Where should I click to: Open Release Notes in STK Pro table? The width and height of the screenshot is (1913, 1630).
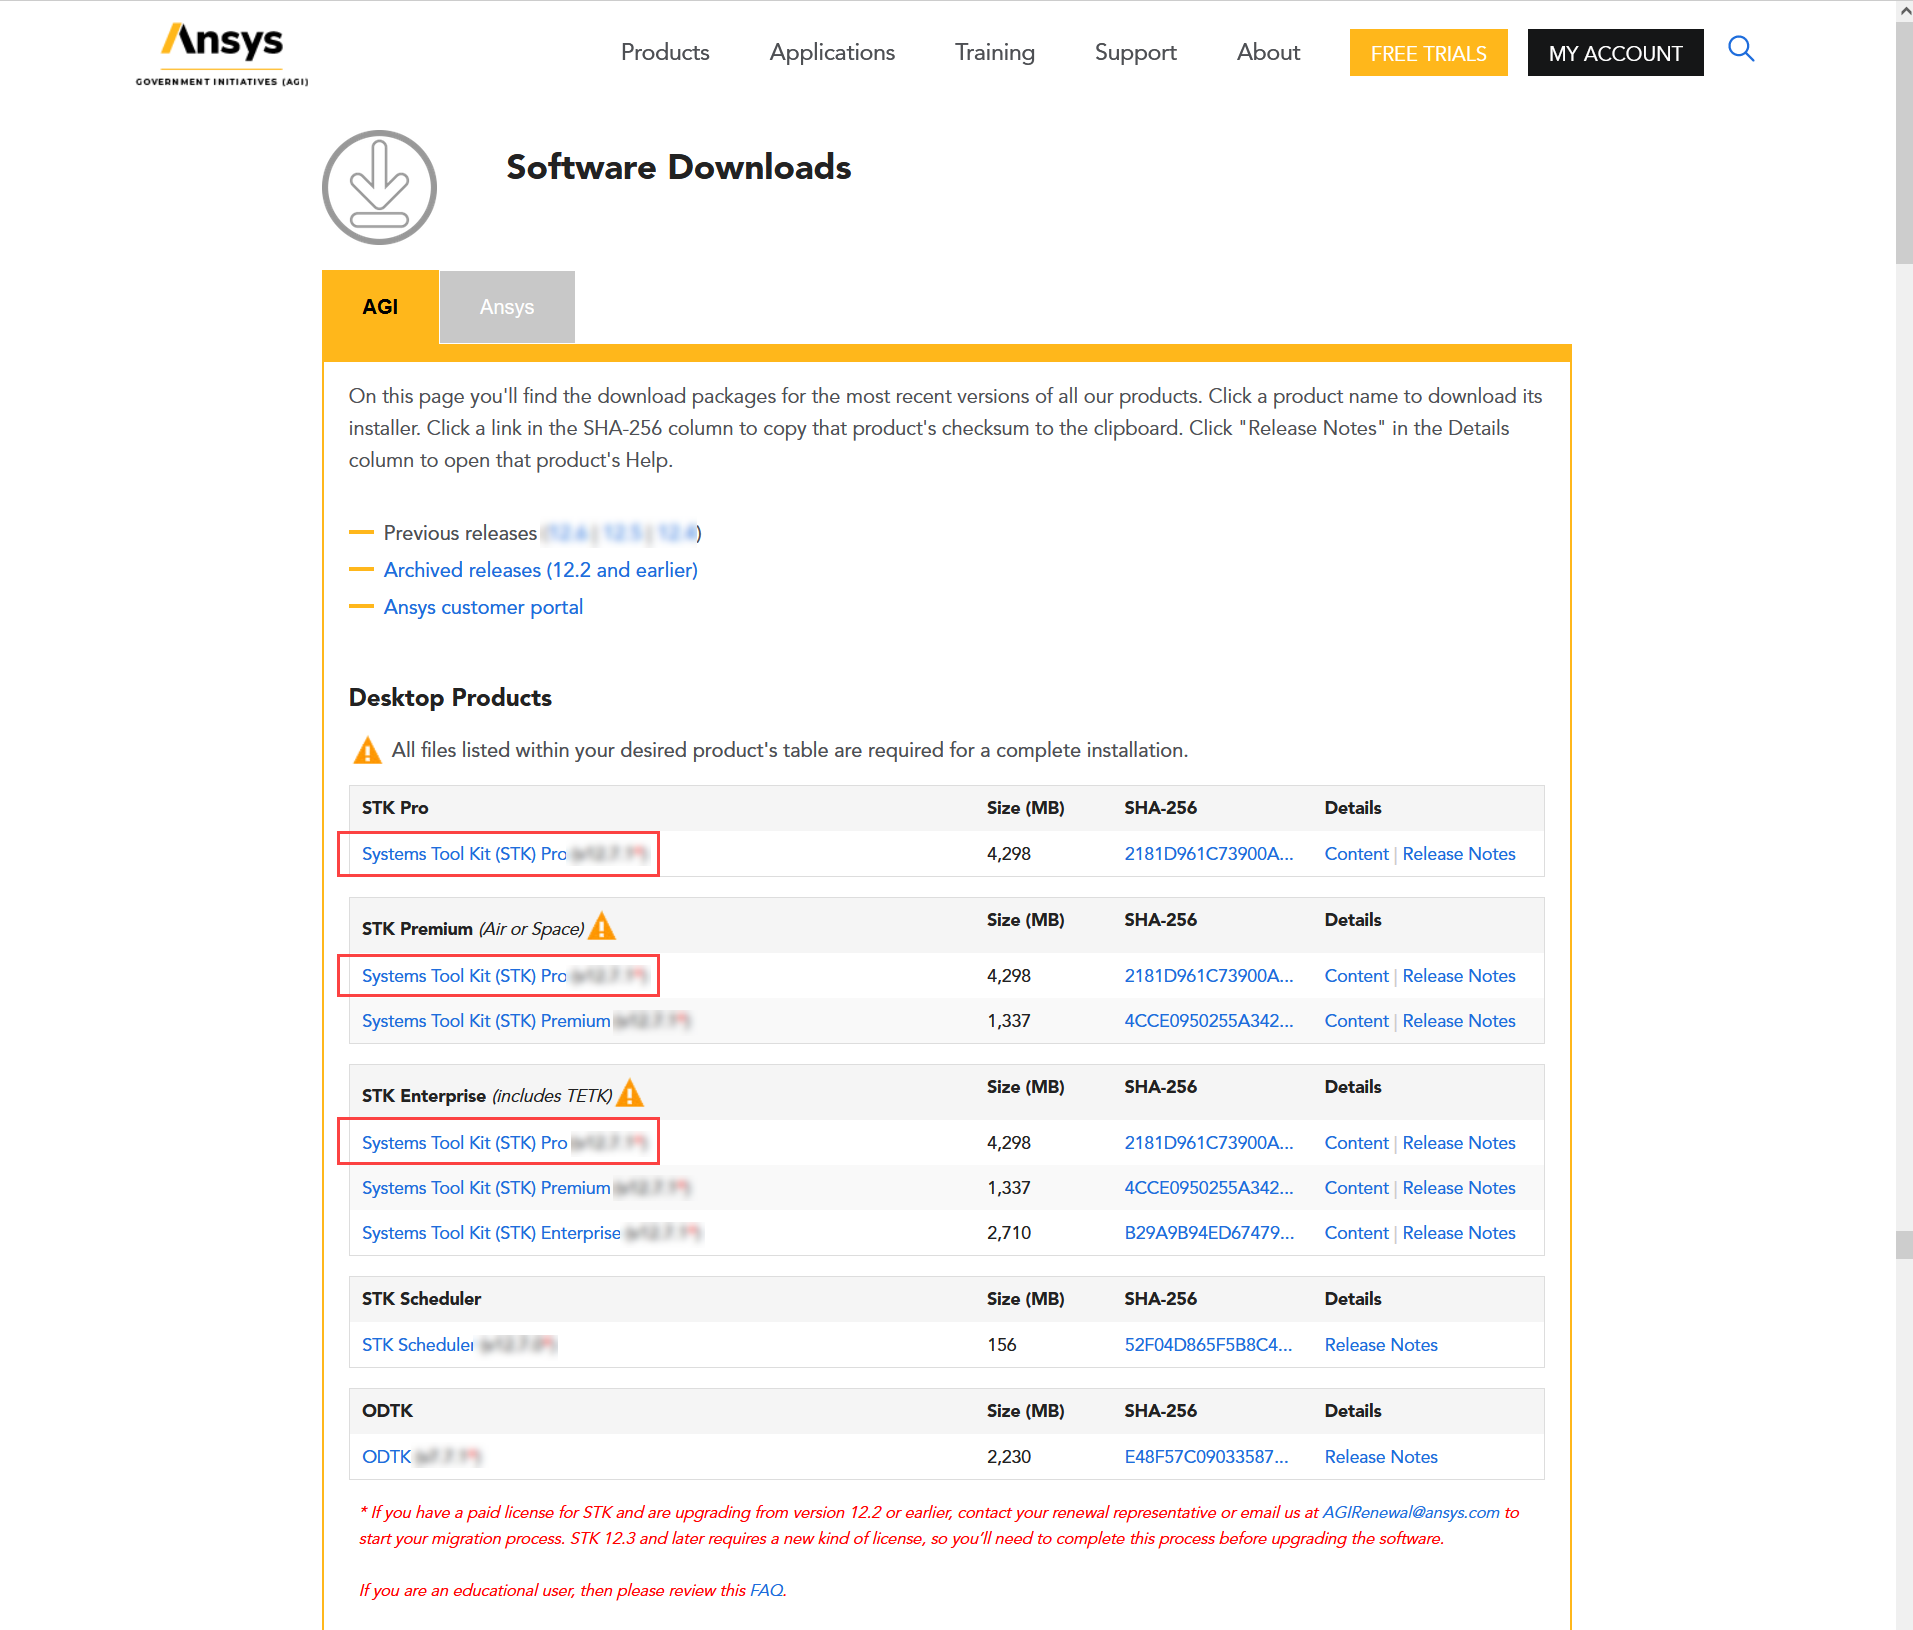(x=1459, y=854)
